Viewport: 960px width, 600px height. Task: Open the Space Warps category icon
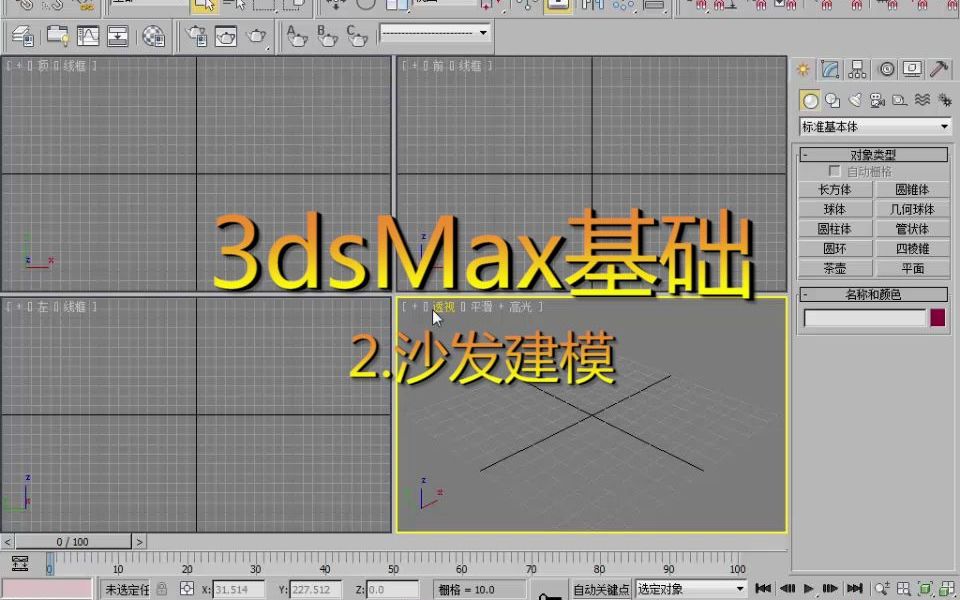point(921,100)
